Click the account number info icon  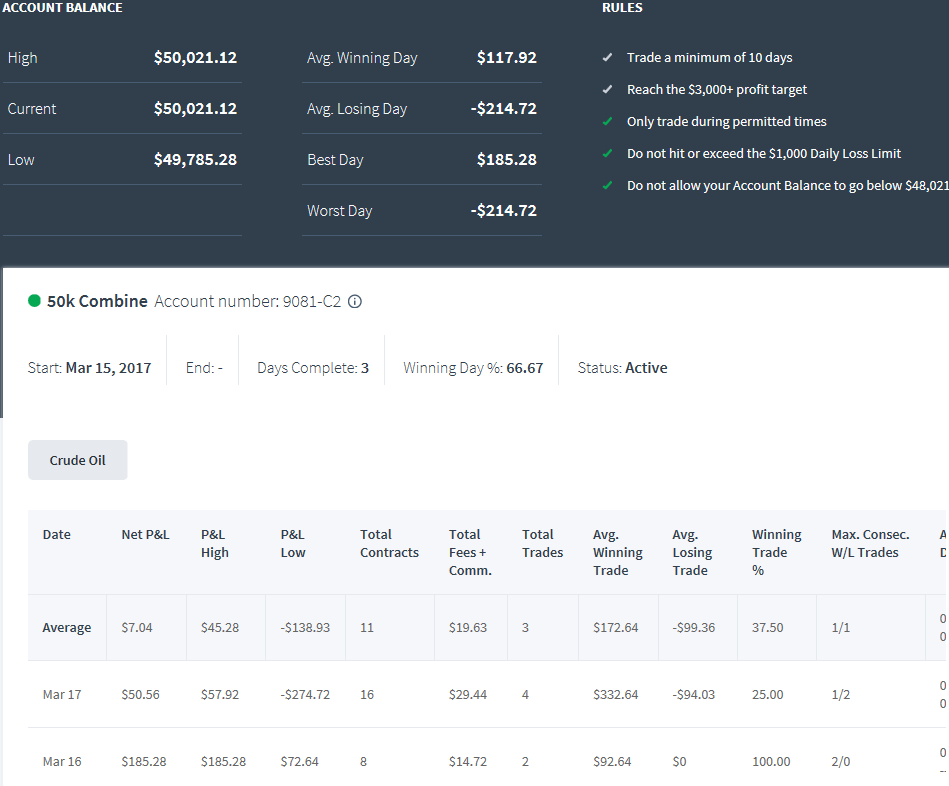click(x=355, y=301)
